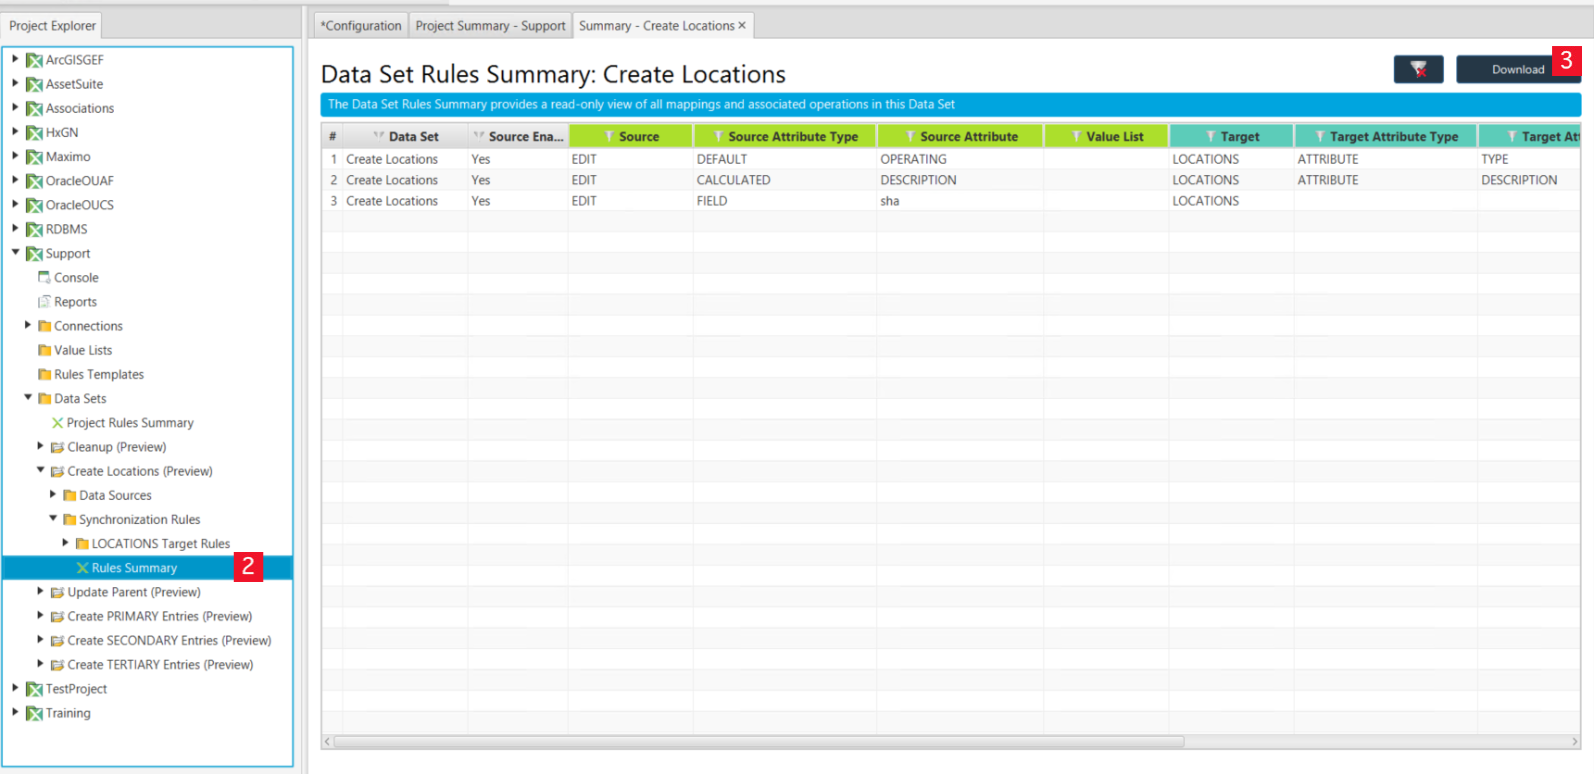Expand the Data Sources folder
Screen dimensions: 1594x781
click(x=53, y=495)
